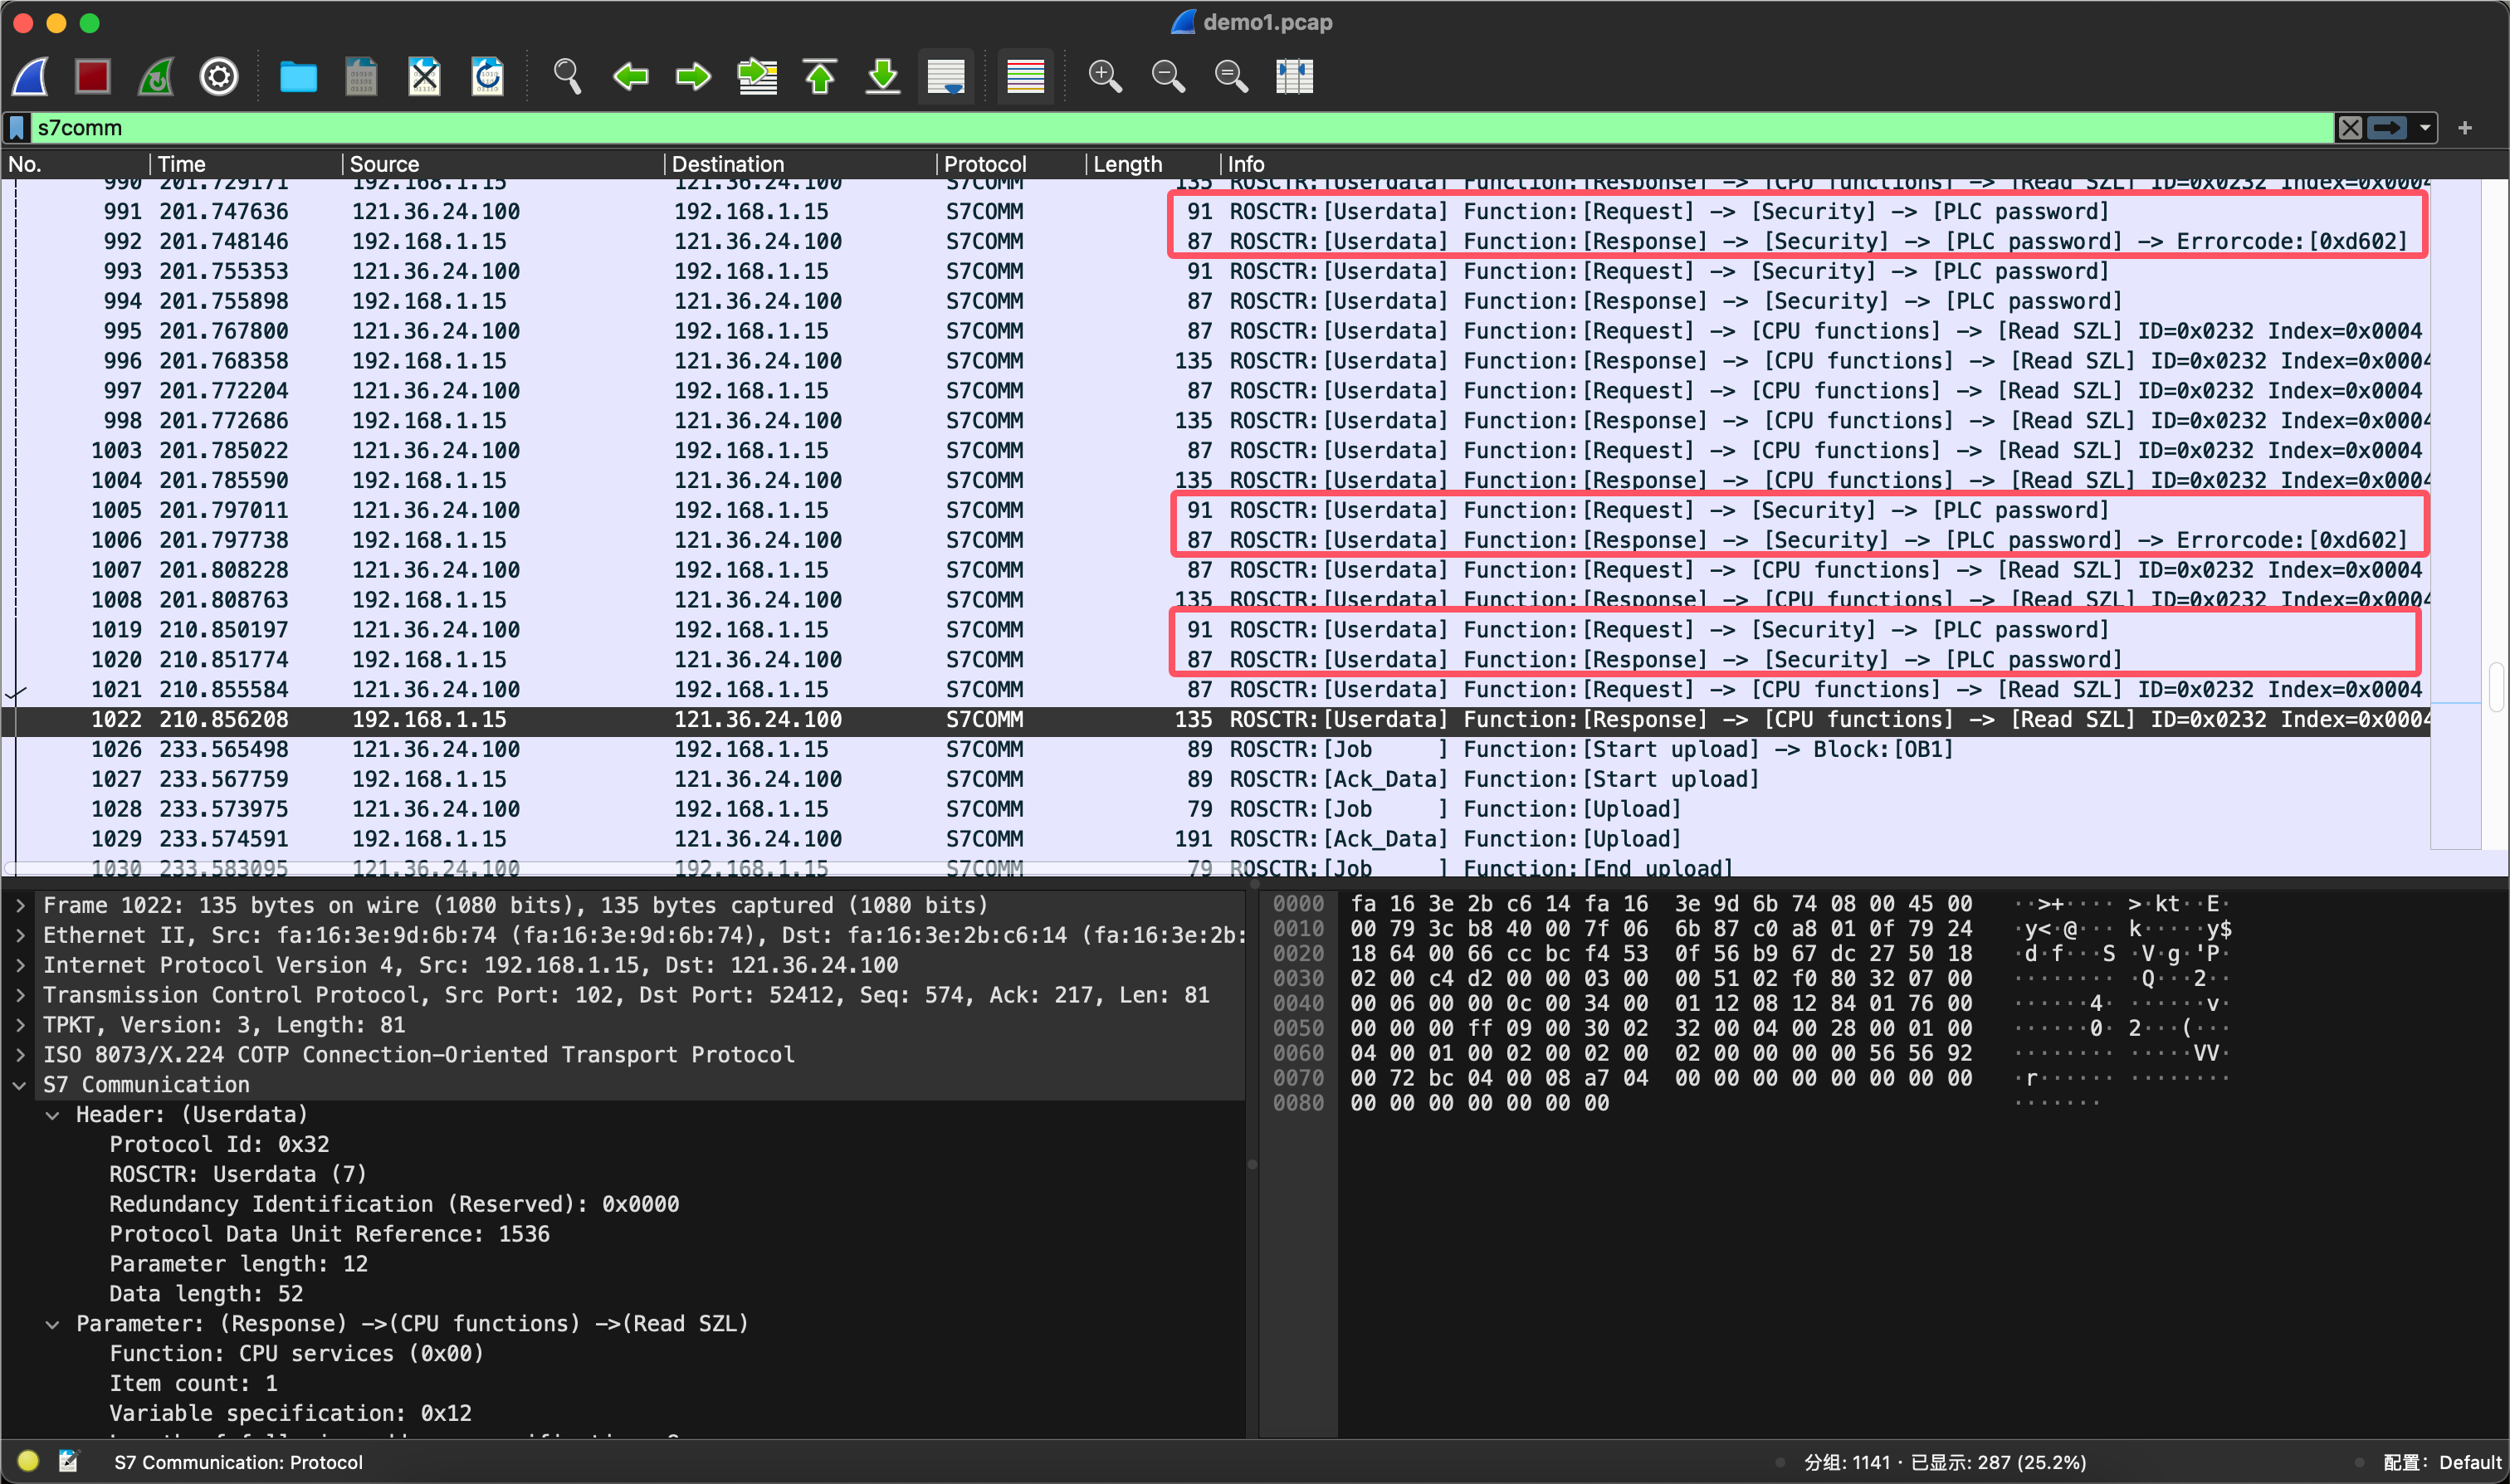The height and width of the screenshot is (1484, 2510).
Task: Sort by the No. column header
Action: [76, 164]
